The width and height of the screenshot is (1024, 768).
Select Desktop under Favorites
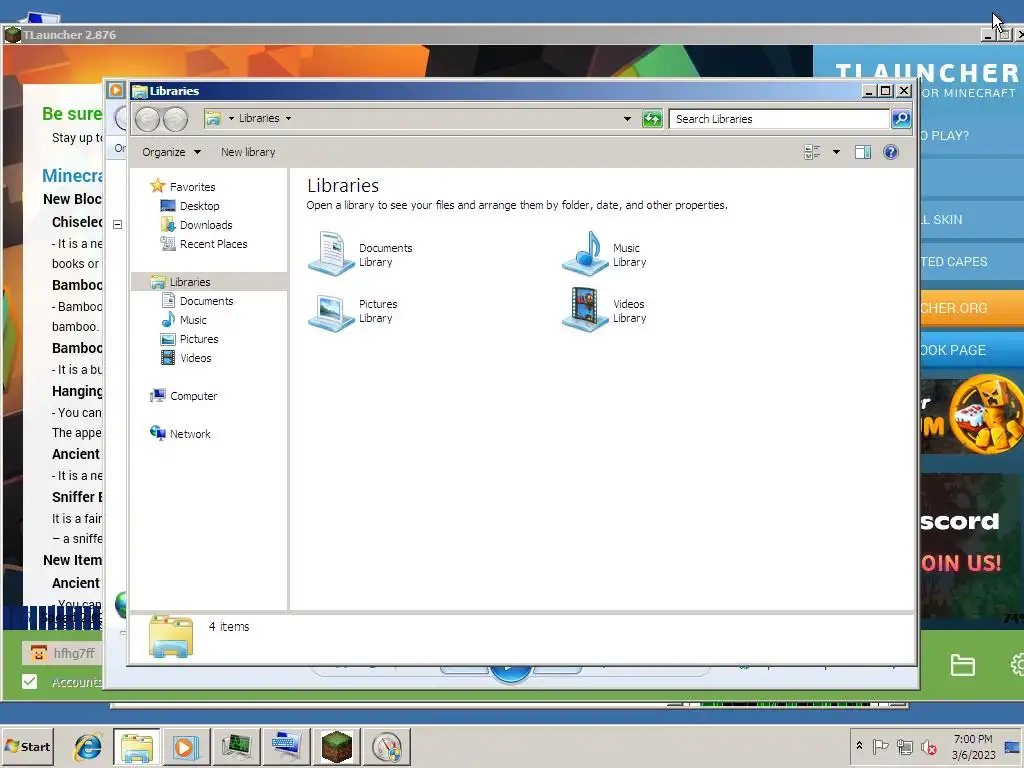[199, 206]
